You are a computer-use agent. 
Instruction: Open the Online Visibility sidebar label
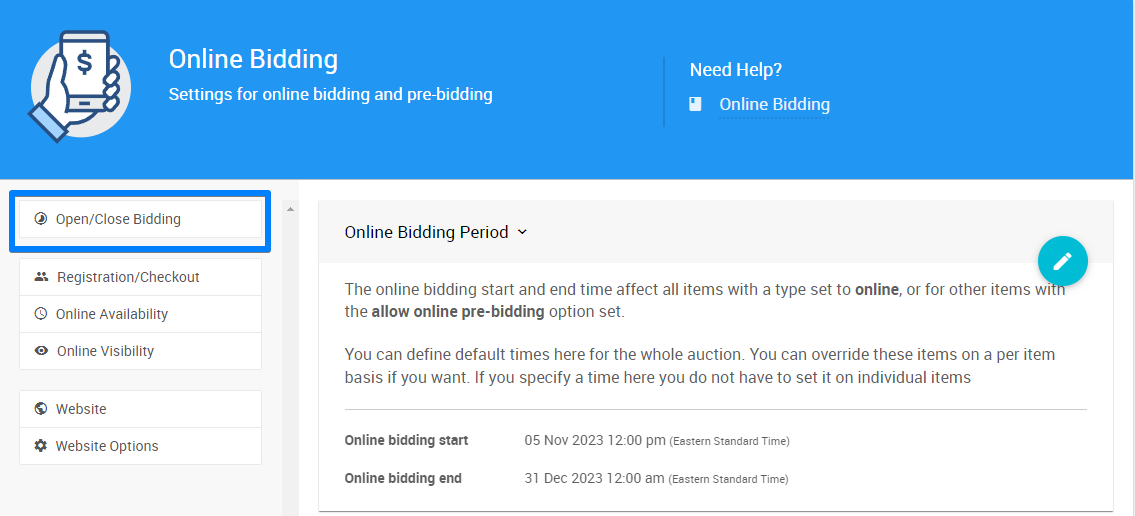point(105,351)
